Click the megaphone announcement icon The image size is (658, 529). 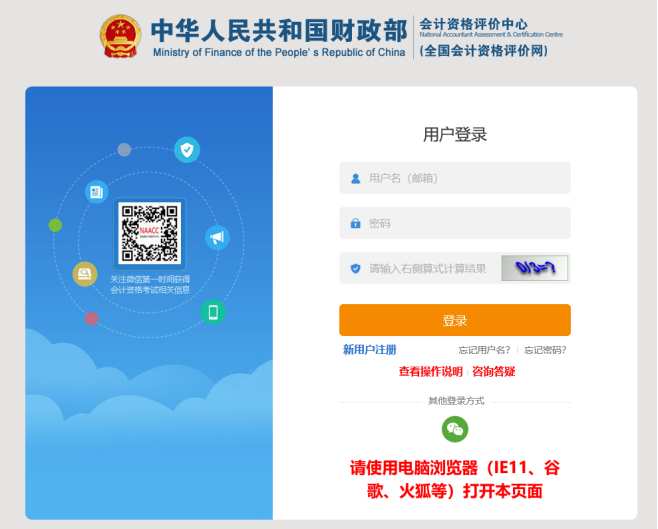tap(217, 238)
